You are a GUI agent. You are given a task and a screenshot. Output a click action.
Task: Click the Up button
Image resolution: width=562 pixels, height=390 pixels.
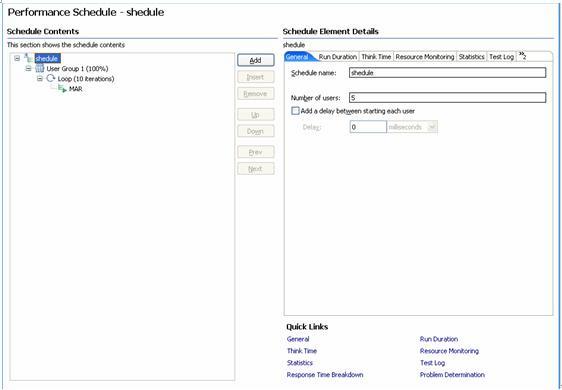coord(256,115)
